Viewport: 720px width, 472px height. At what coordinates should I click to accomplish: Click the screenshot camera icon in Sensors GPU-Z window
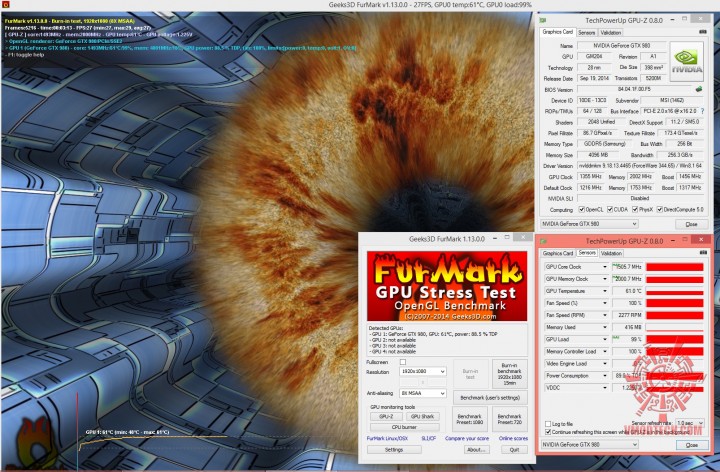click(703, 253)
